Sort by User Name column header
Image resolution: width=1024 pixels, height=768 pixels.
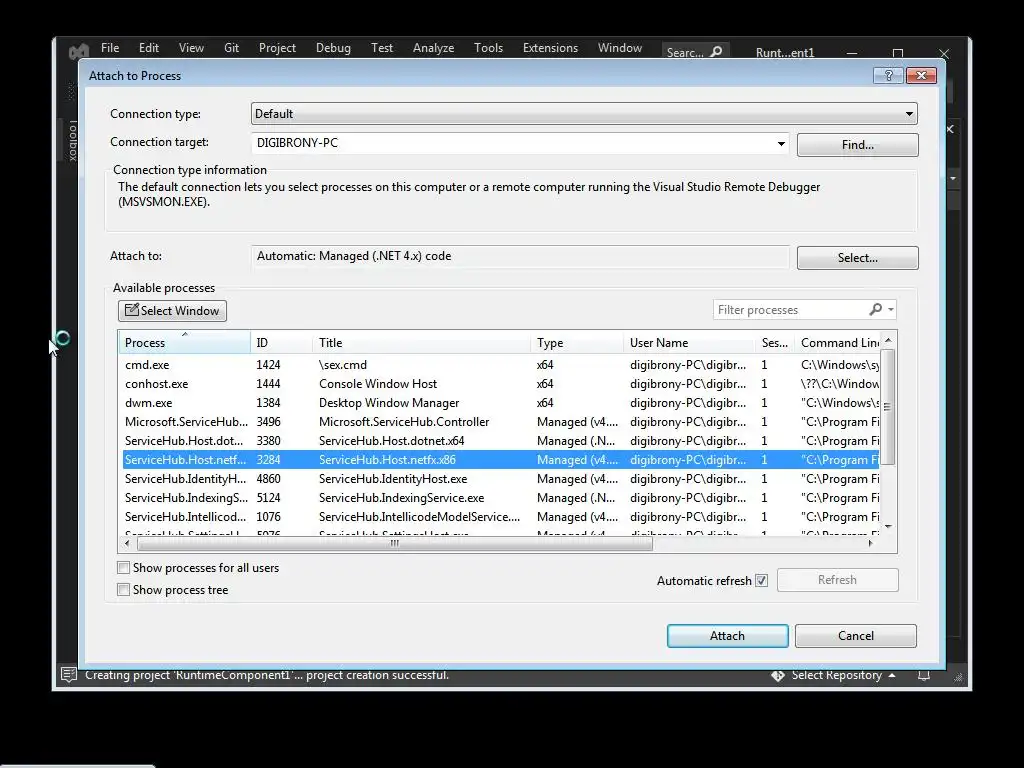[x=690, y=342]
